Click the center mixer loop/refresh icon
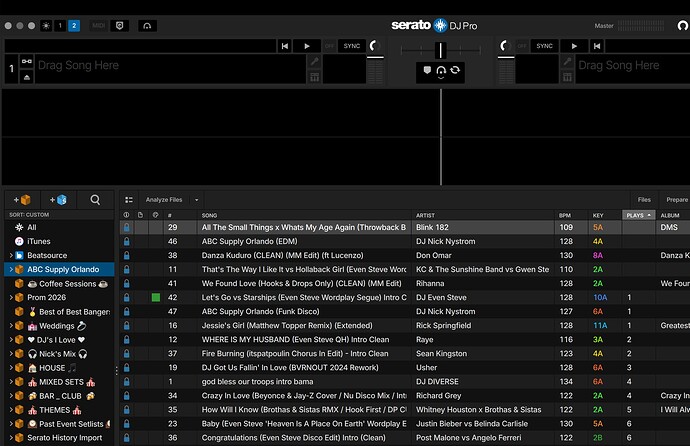 (455, 70)
